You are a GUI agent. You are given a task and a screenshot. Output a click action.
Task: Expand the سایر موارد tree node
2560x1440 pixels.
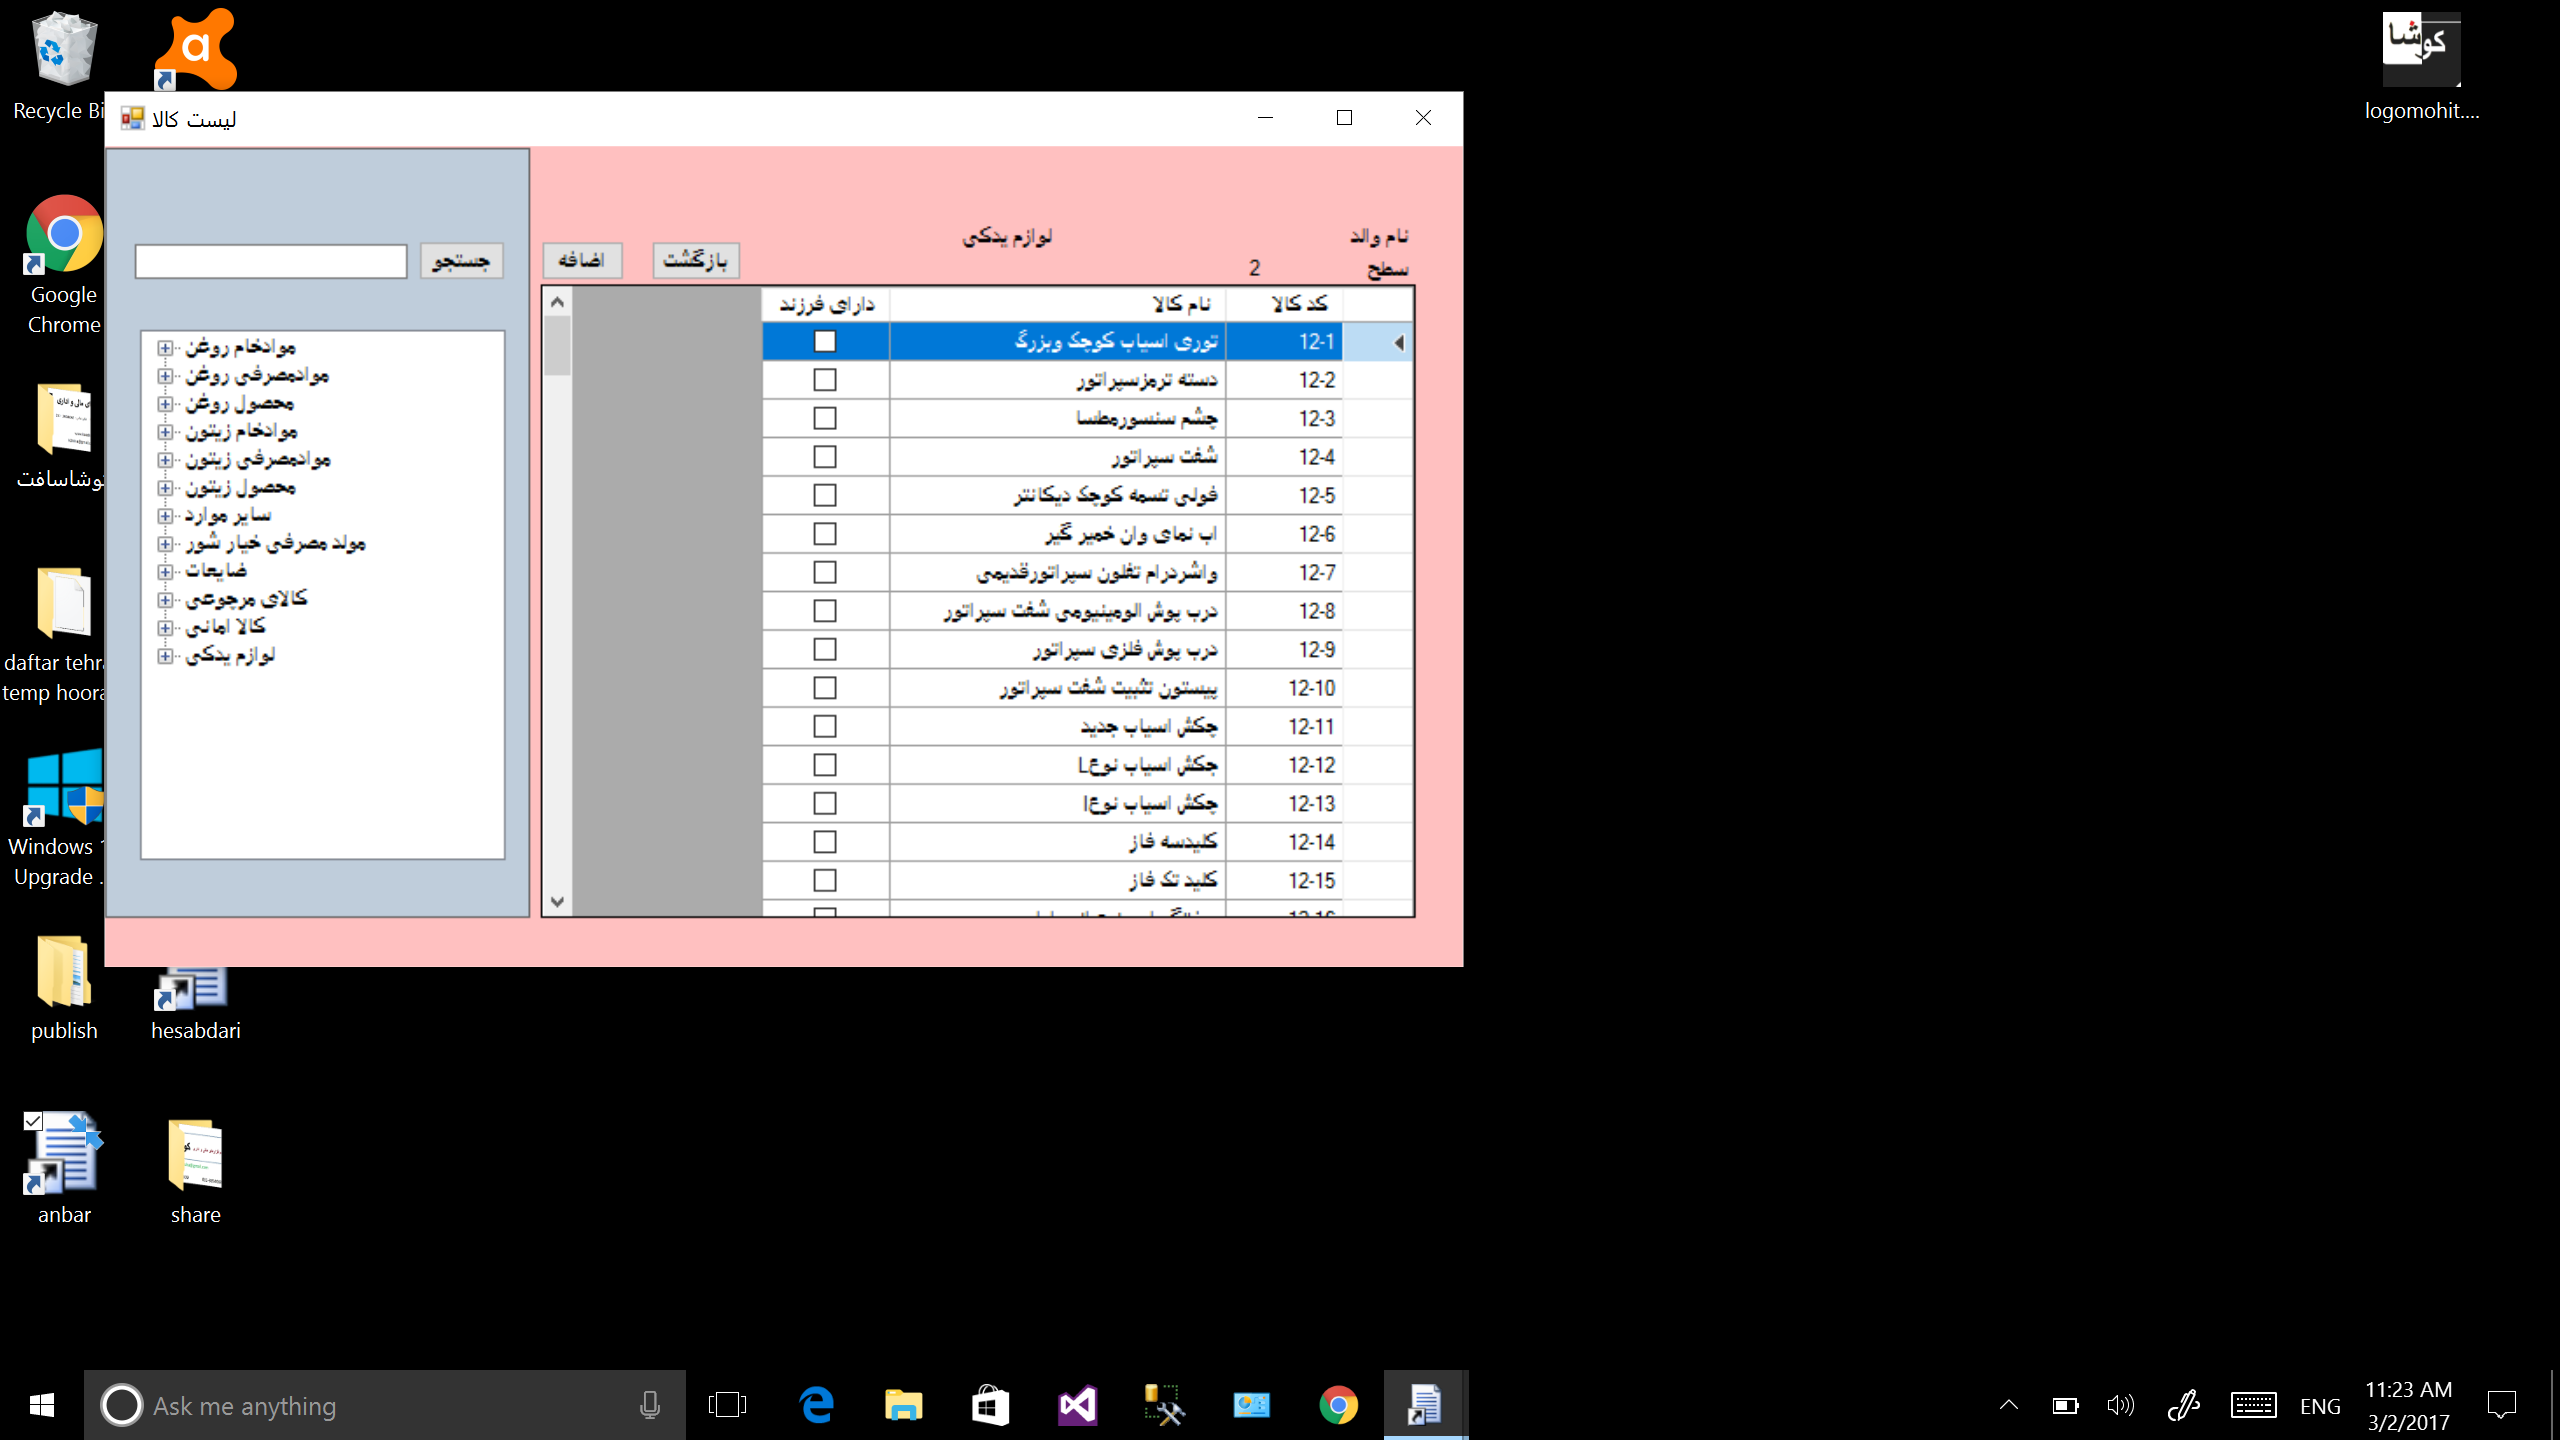(x=165, y=516)
